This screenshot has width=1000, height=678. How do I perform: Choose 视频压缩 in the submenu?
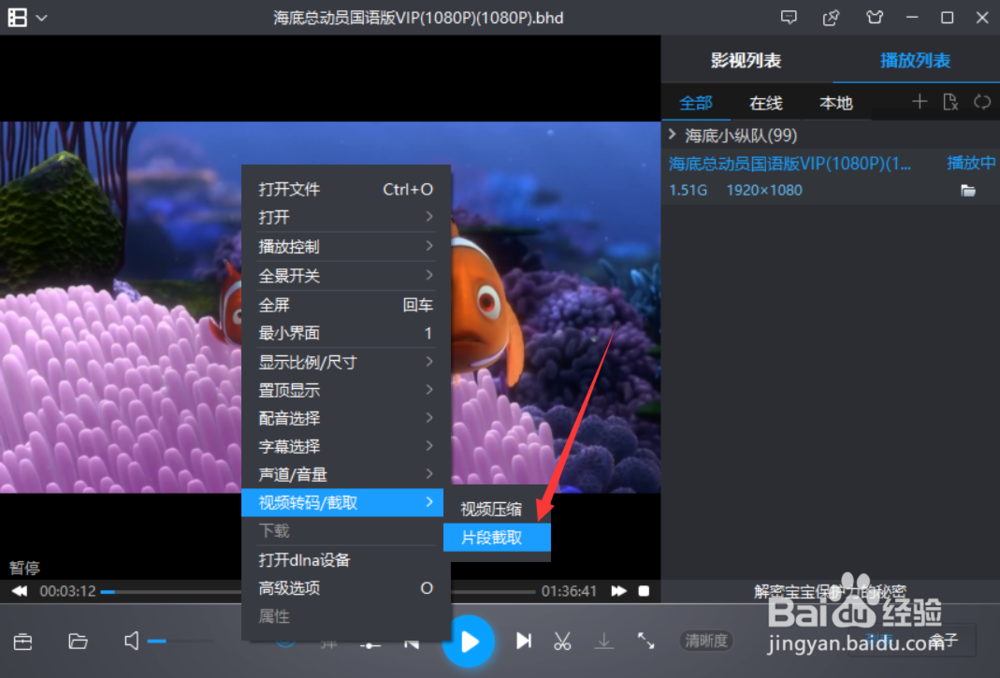(x=497, y=509)
